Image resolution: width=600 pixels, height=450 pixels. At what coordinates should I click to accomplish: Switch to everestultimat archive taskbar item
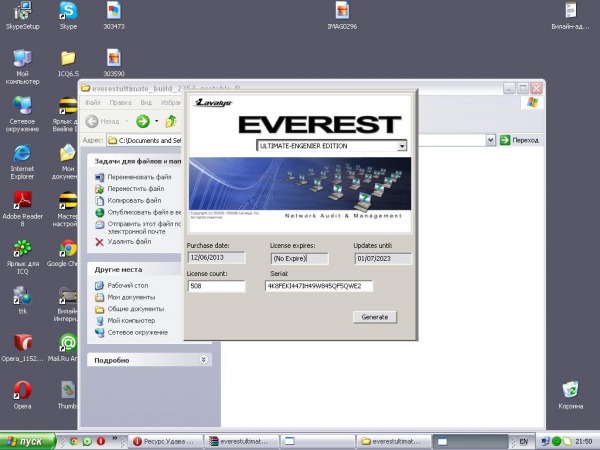pos(241,441)
